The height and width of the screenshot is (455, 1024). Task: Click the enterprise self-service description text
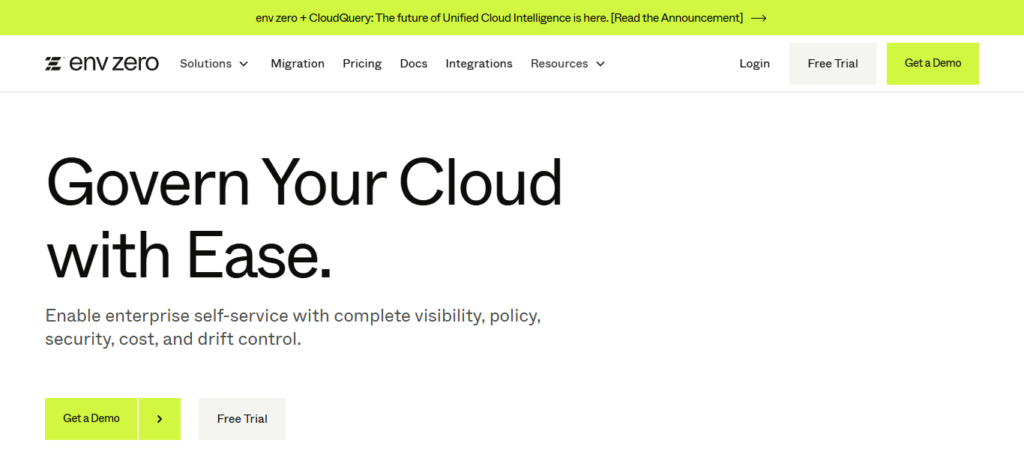(x=292, y=327)
